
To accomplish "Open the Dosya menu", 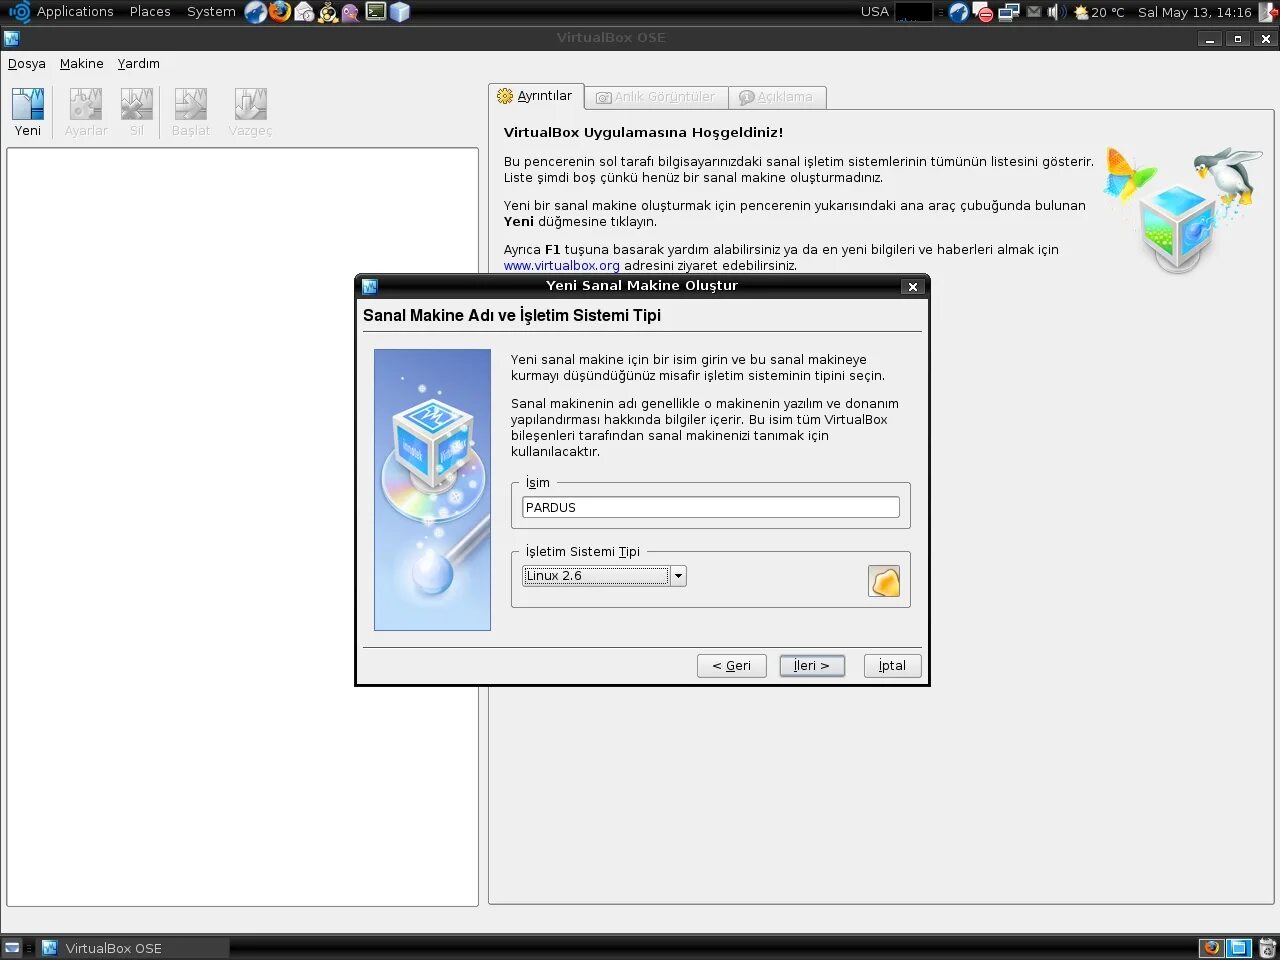I will click(27, 63).
